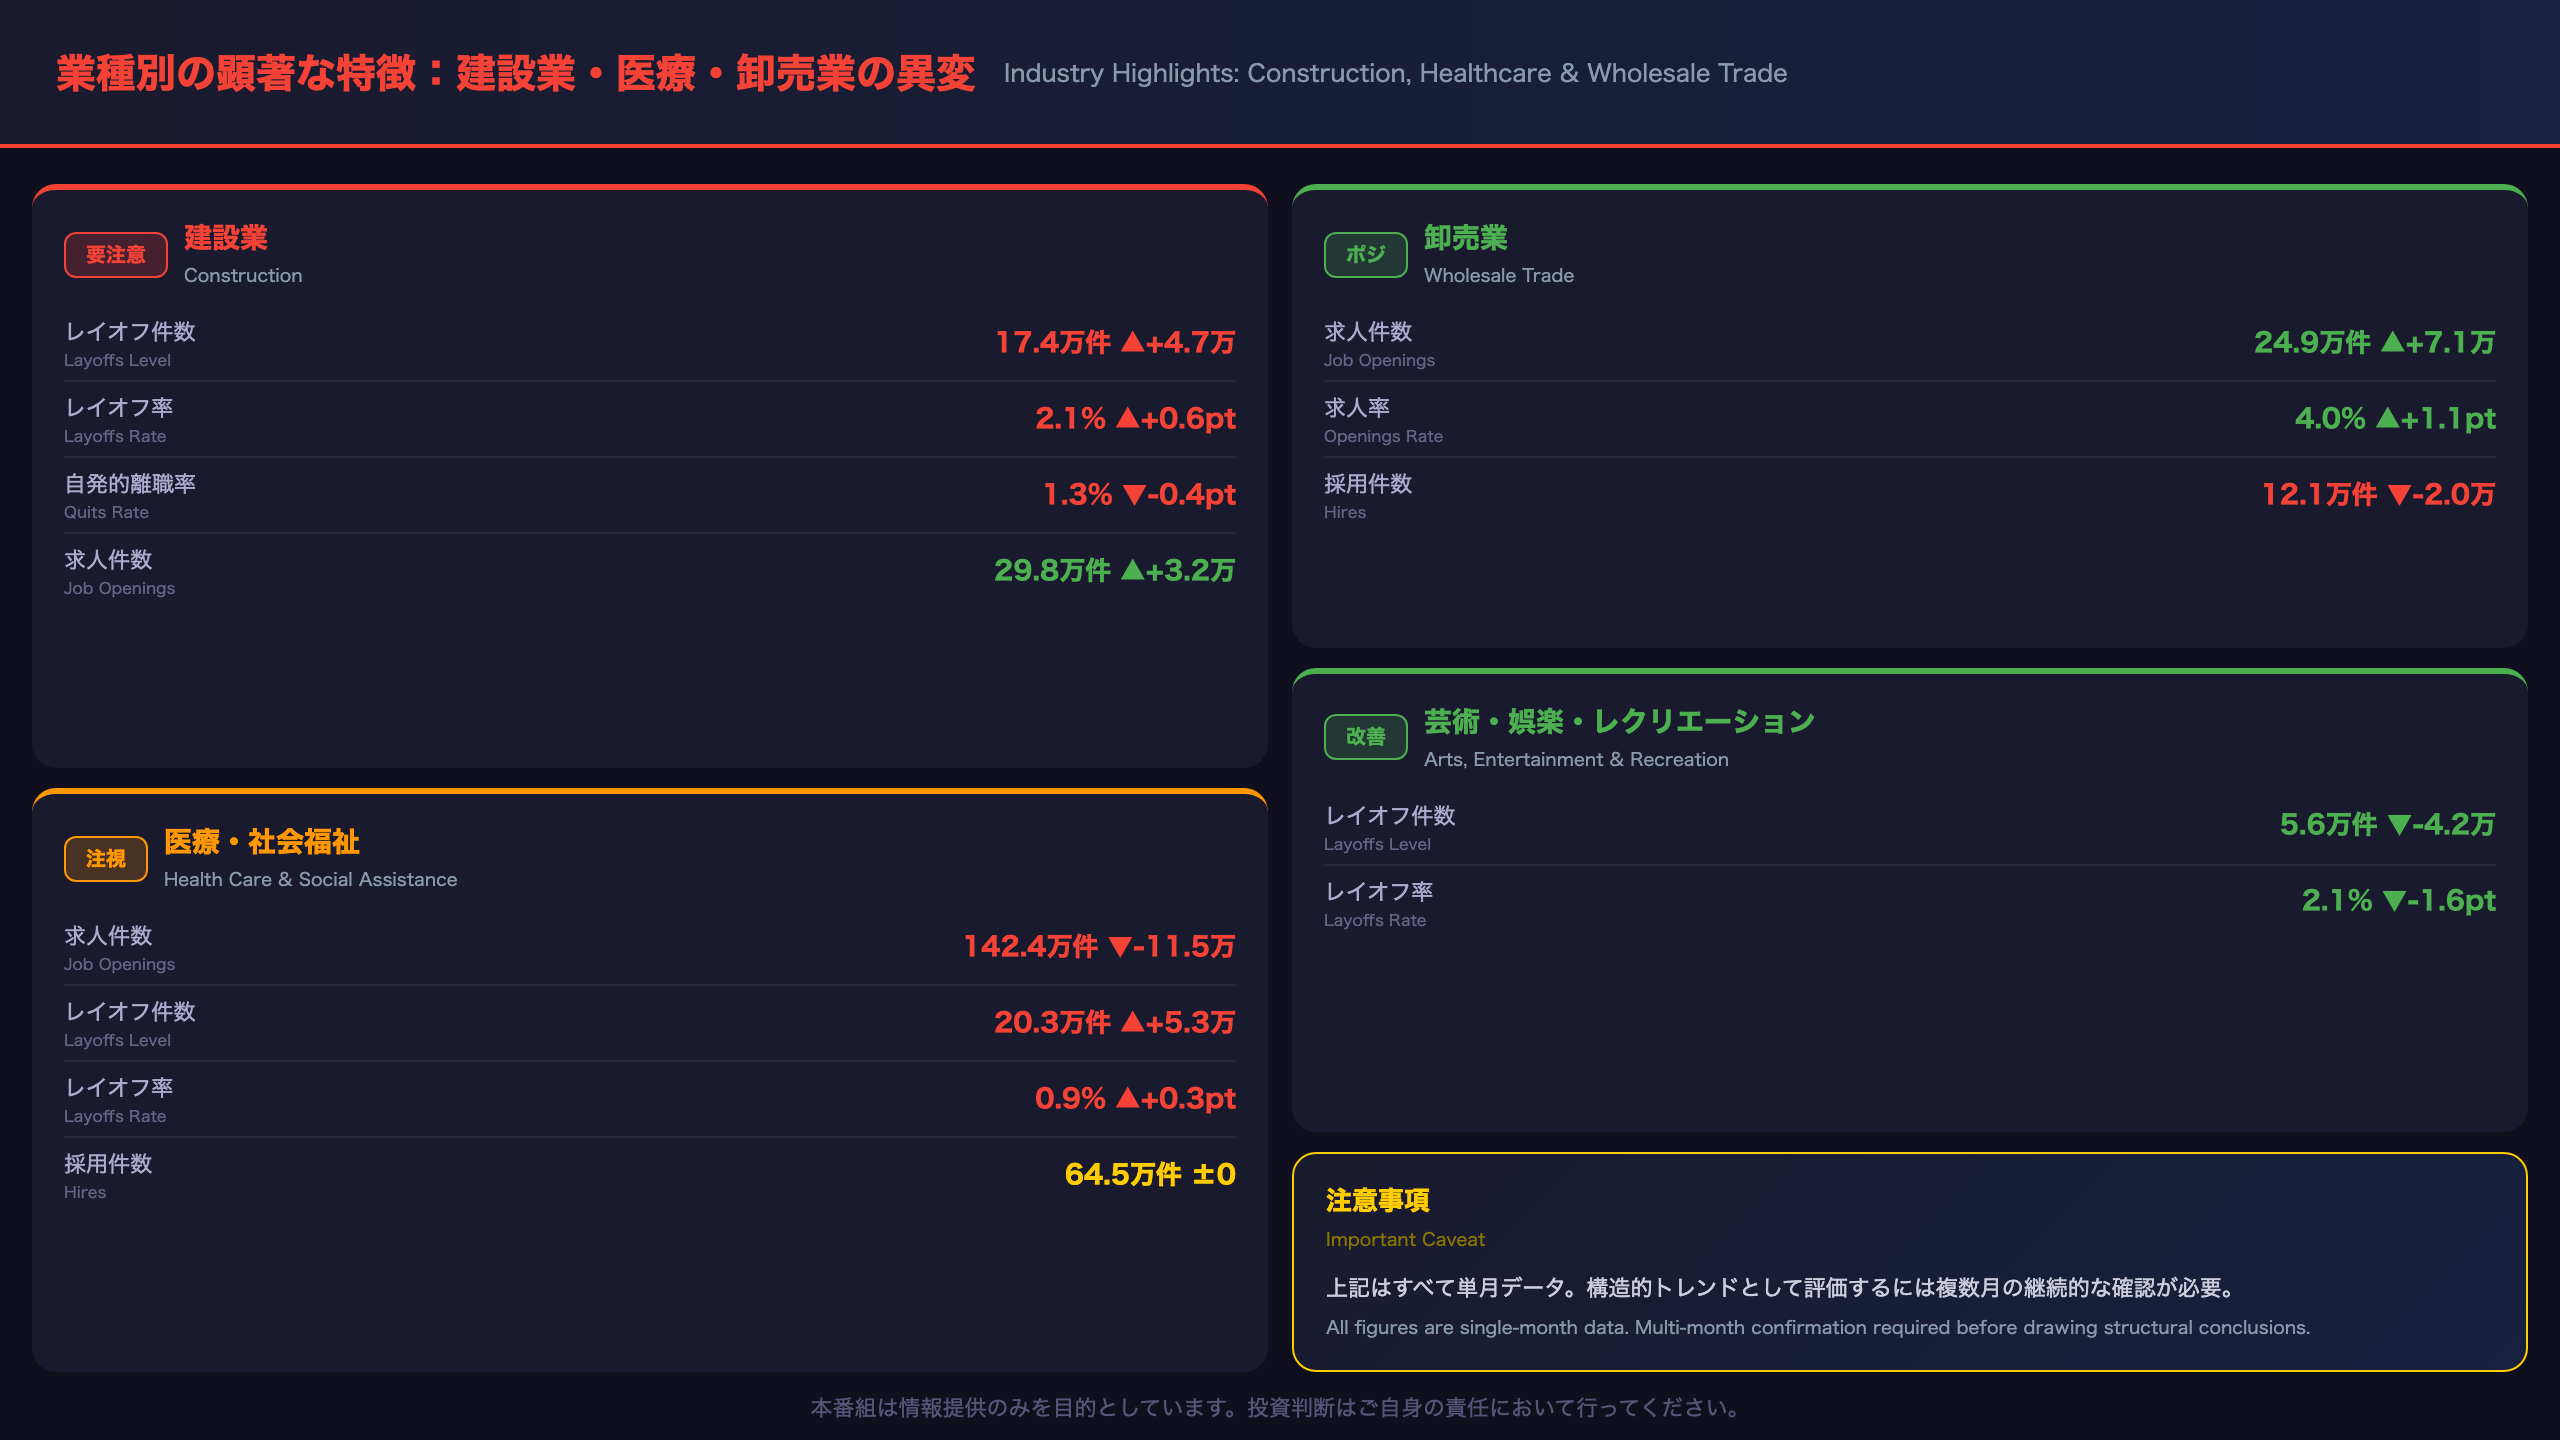2560x1440 pixels.
Task: Click the English note All figures are single-month data
Action: (1818, 1327)
